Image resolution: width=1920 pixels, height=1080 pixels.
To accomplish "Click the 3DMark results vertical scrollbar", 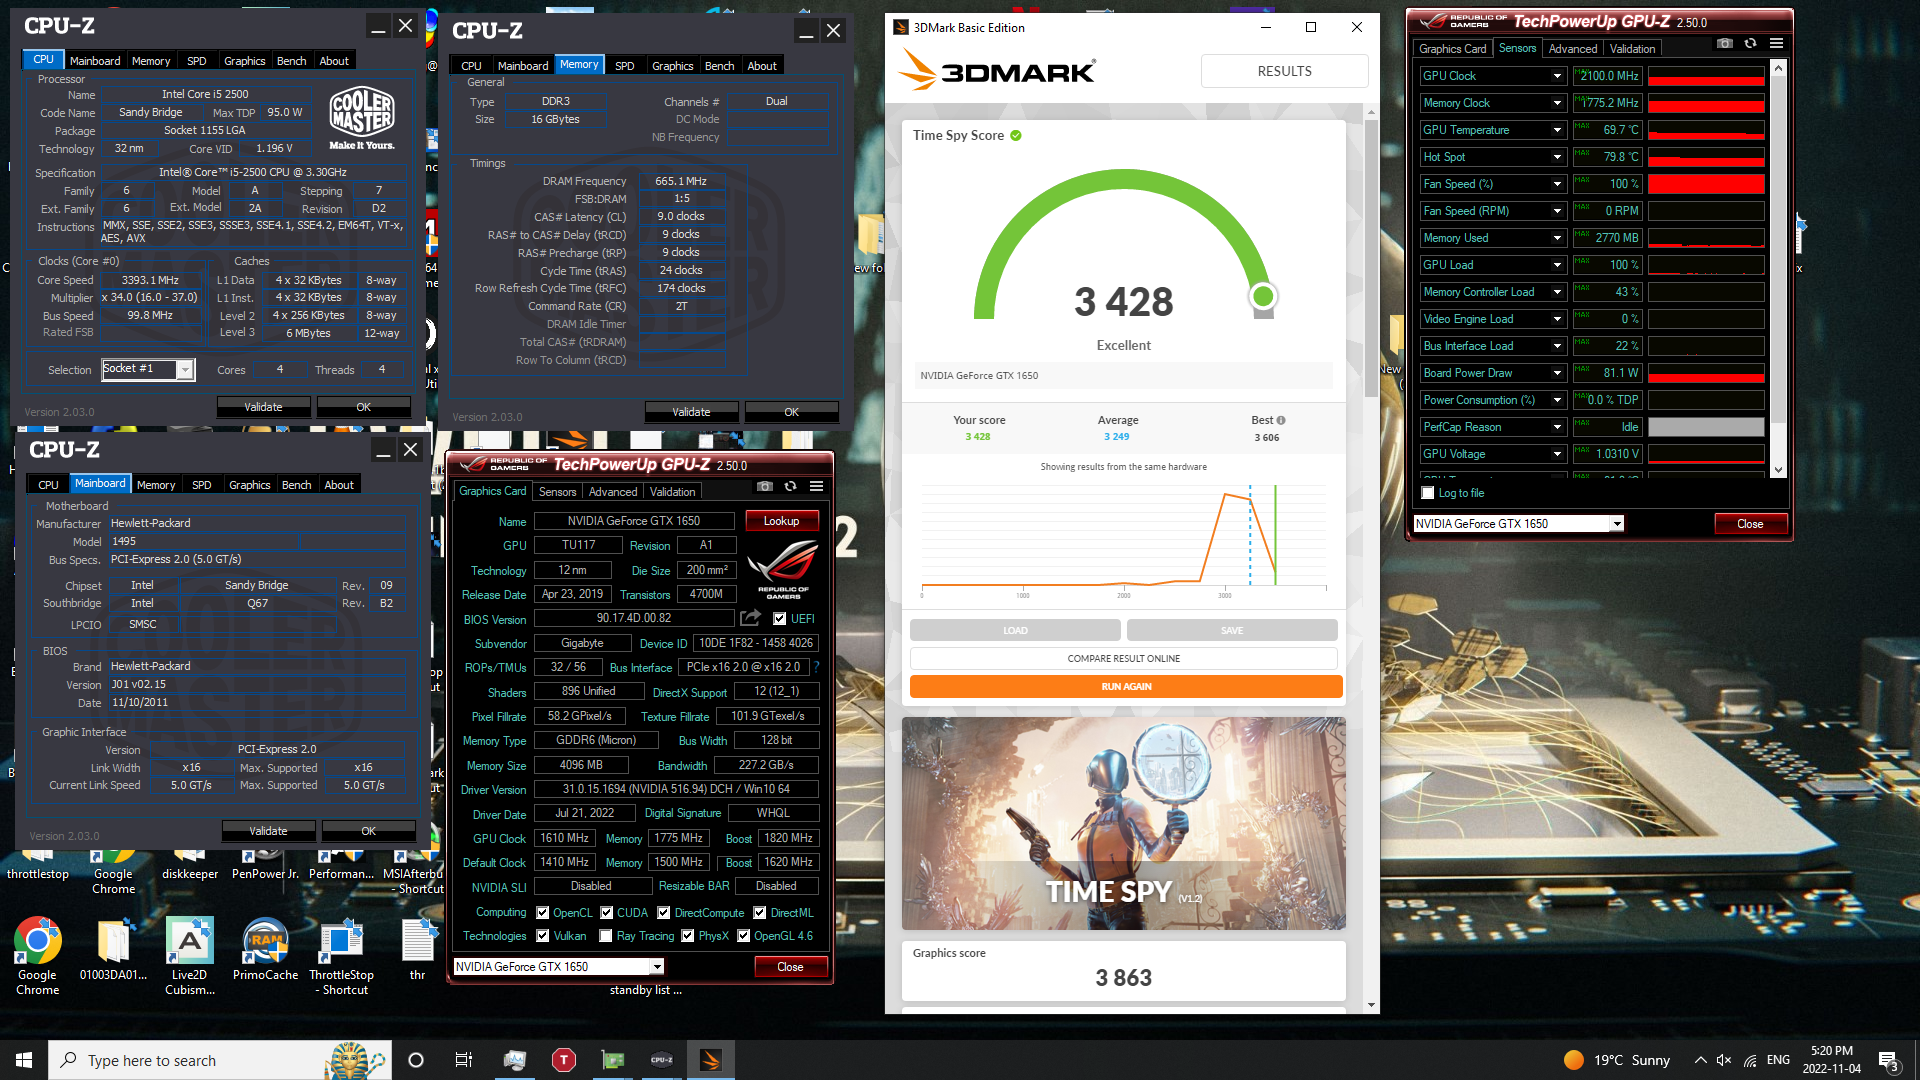I will 1371,260.
